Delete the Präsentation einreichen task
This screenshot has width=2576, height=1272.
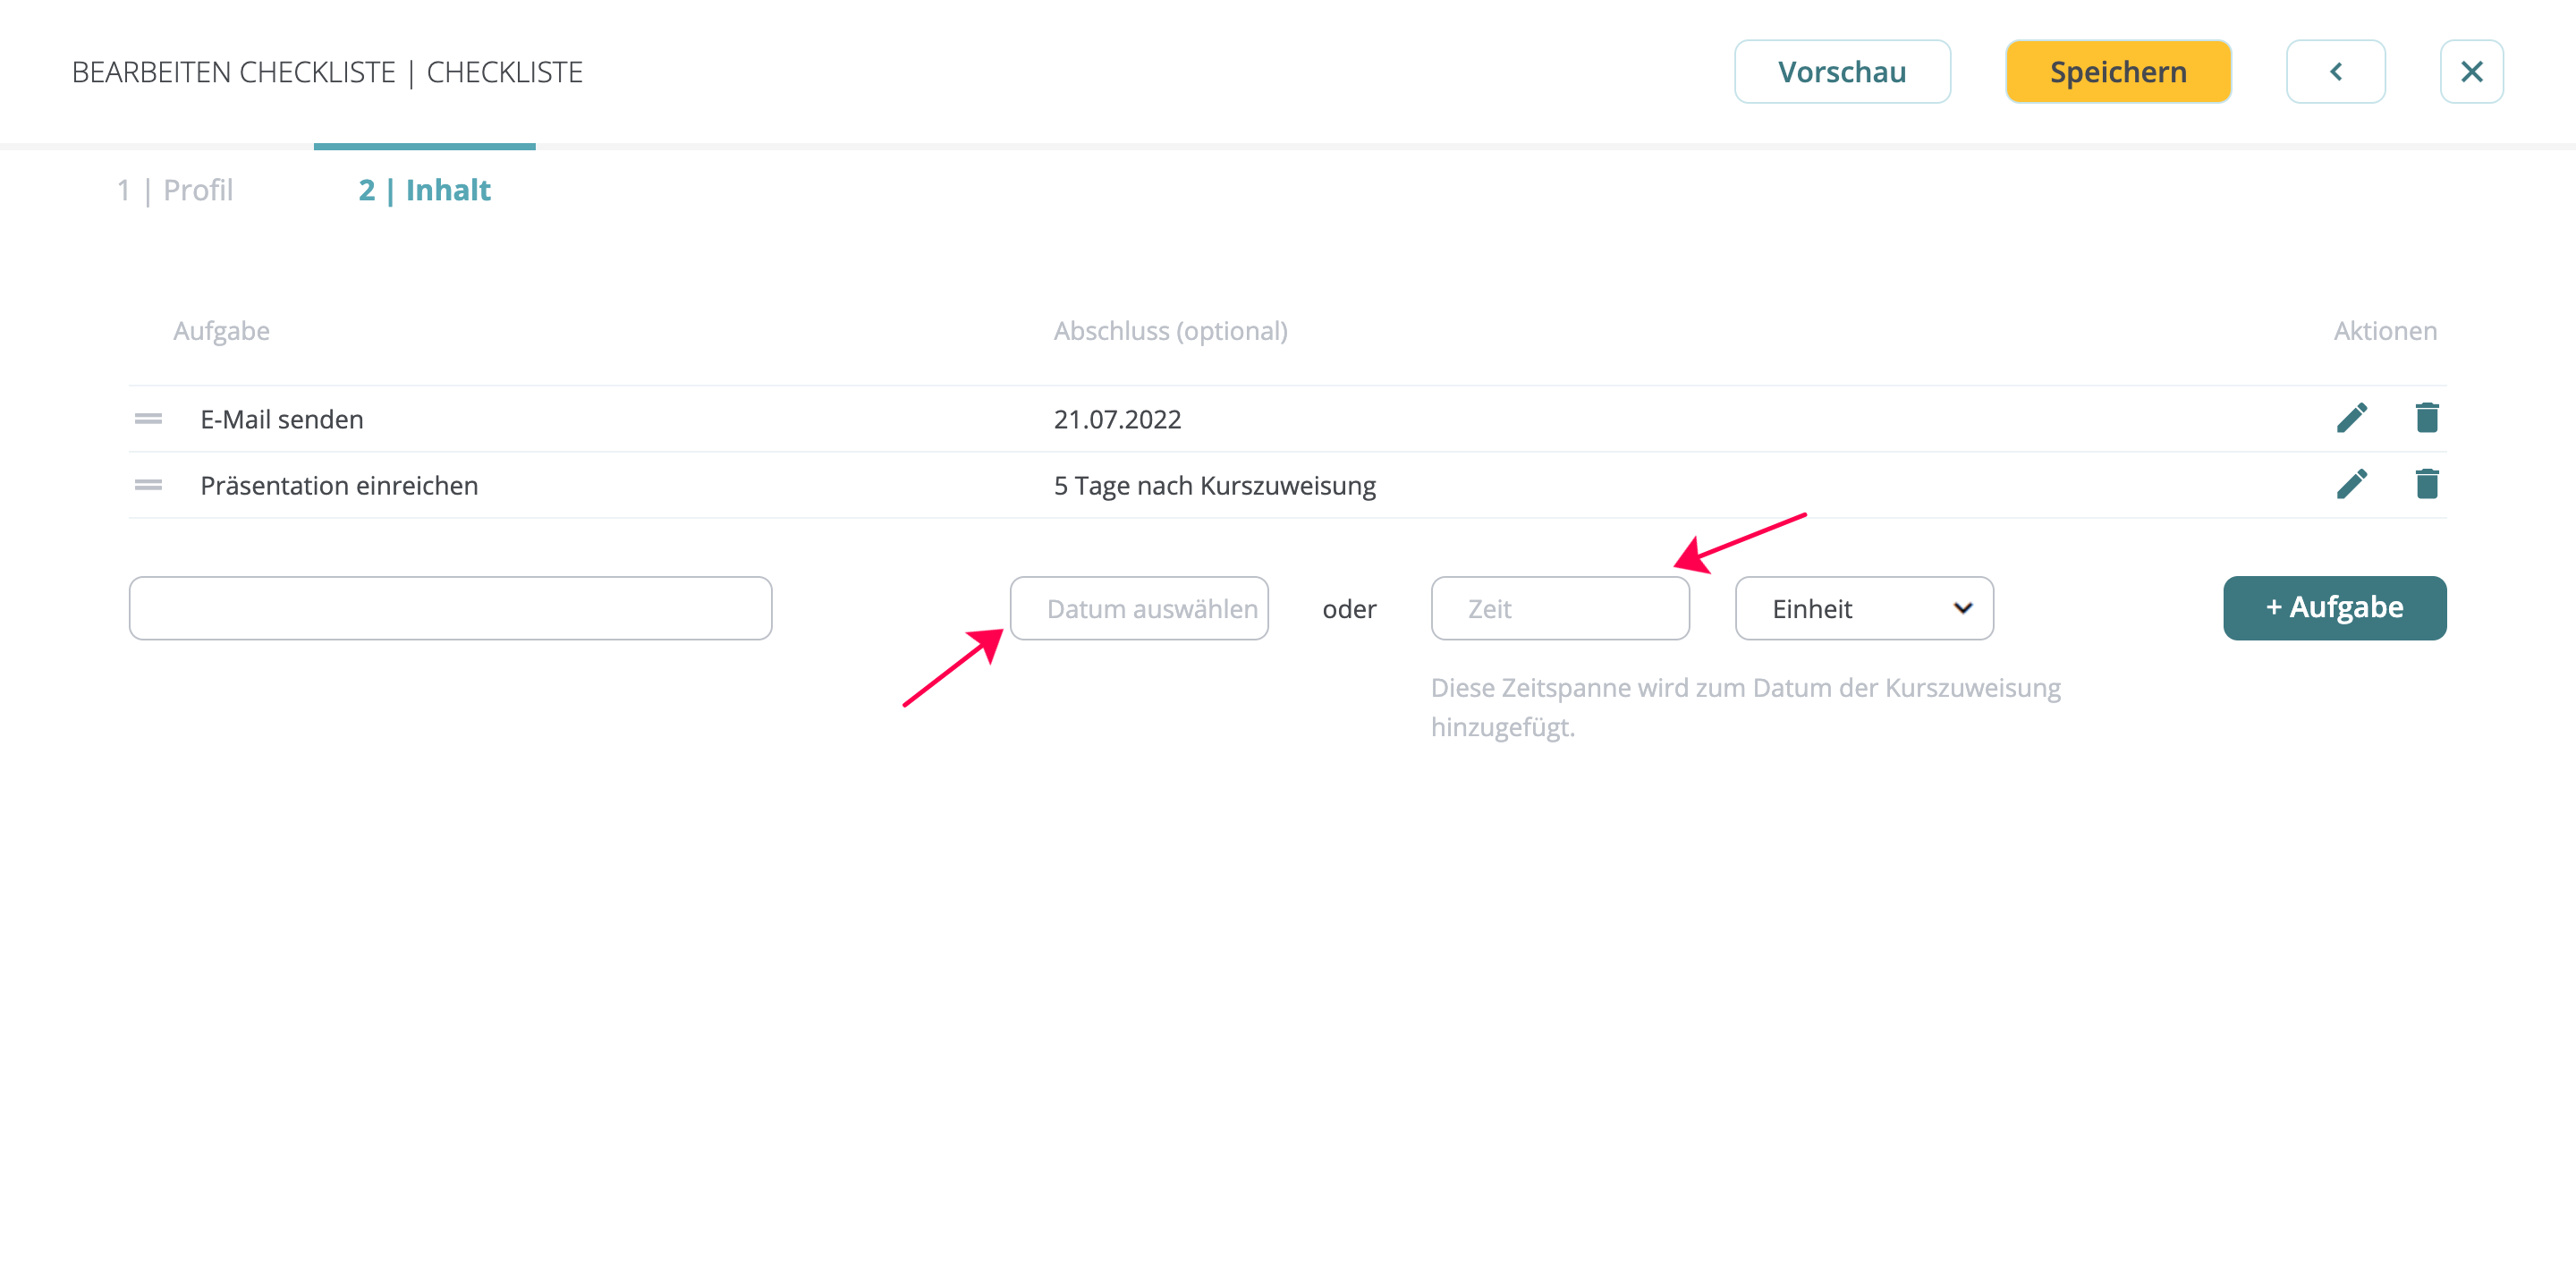(x=2427, y=484)
